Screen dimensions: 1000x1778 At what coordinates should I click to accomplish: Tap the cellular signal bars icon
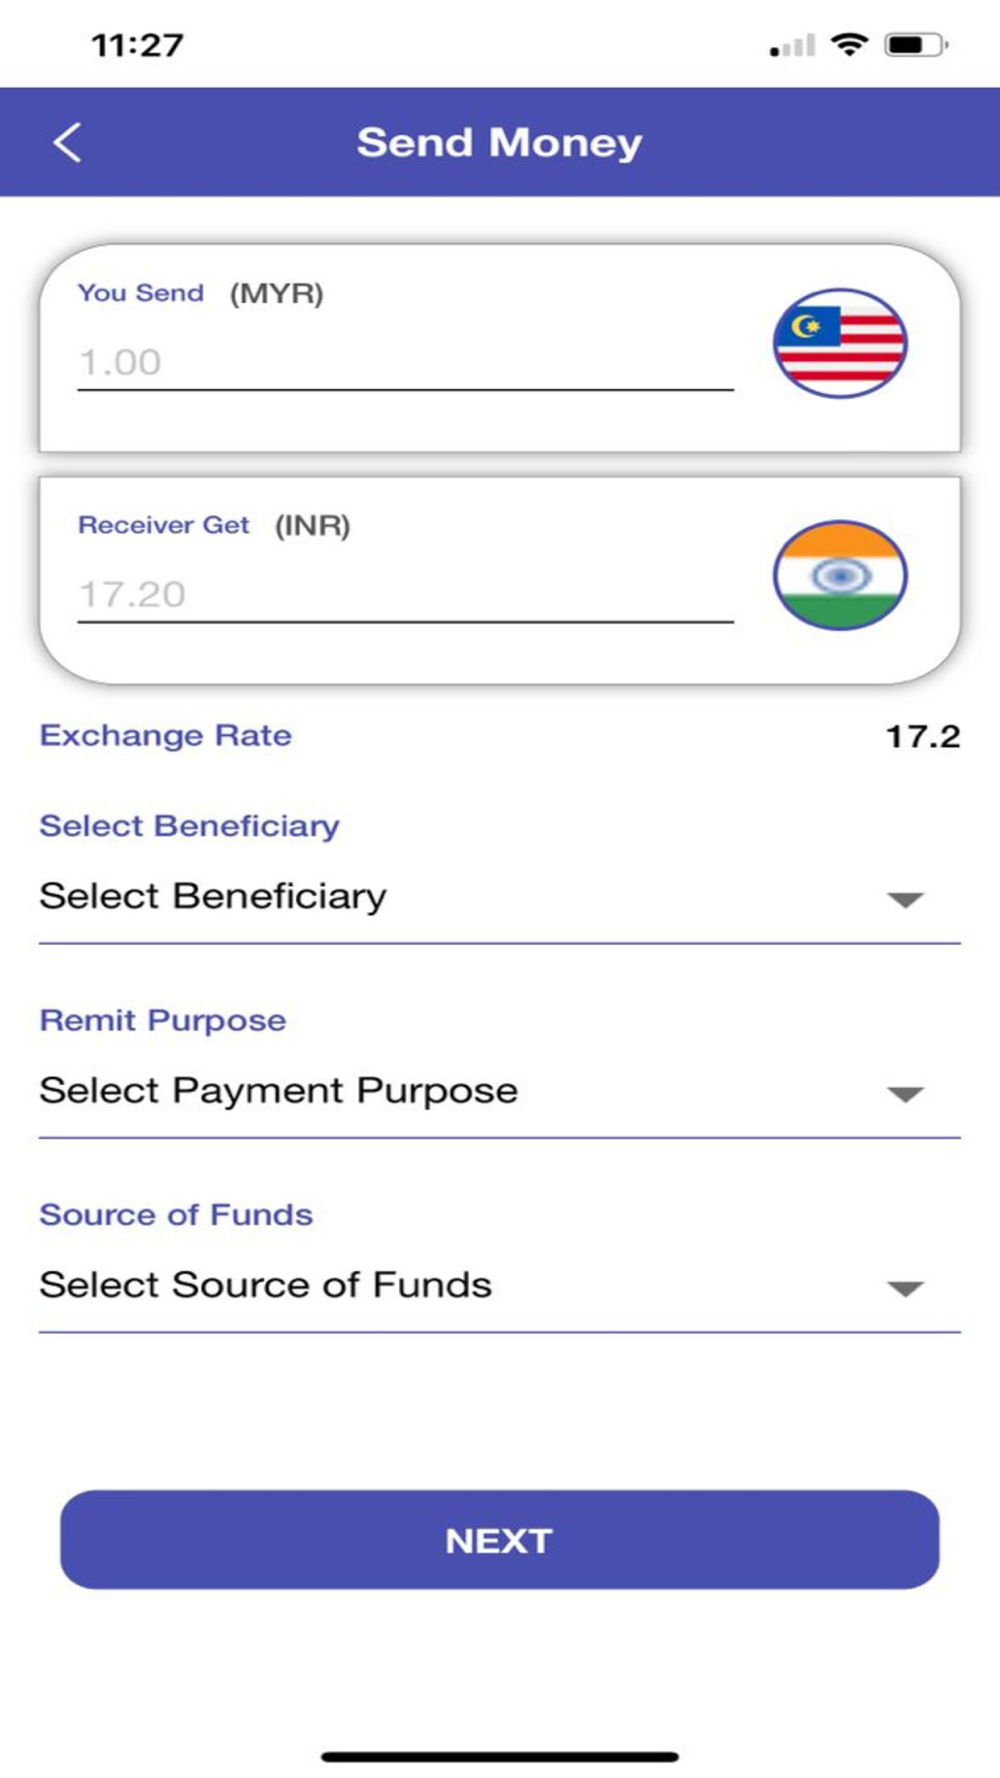click(x=792, y=46)
